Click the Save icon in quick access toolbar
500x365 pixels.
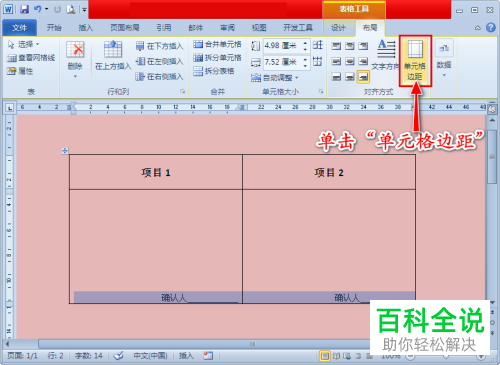[x=24, y=9]
